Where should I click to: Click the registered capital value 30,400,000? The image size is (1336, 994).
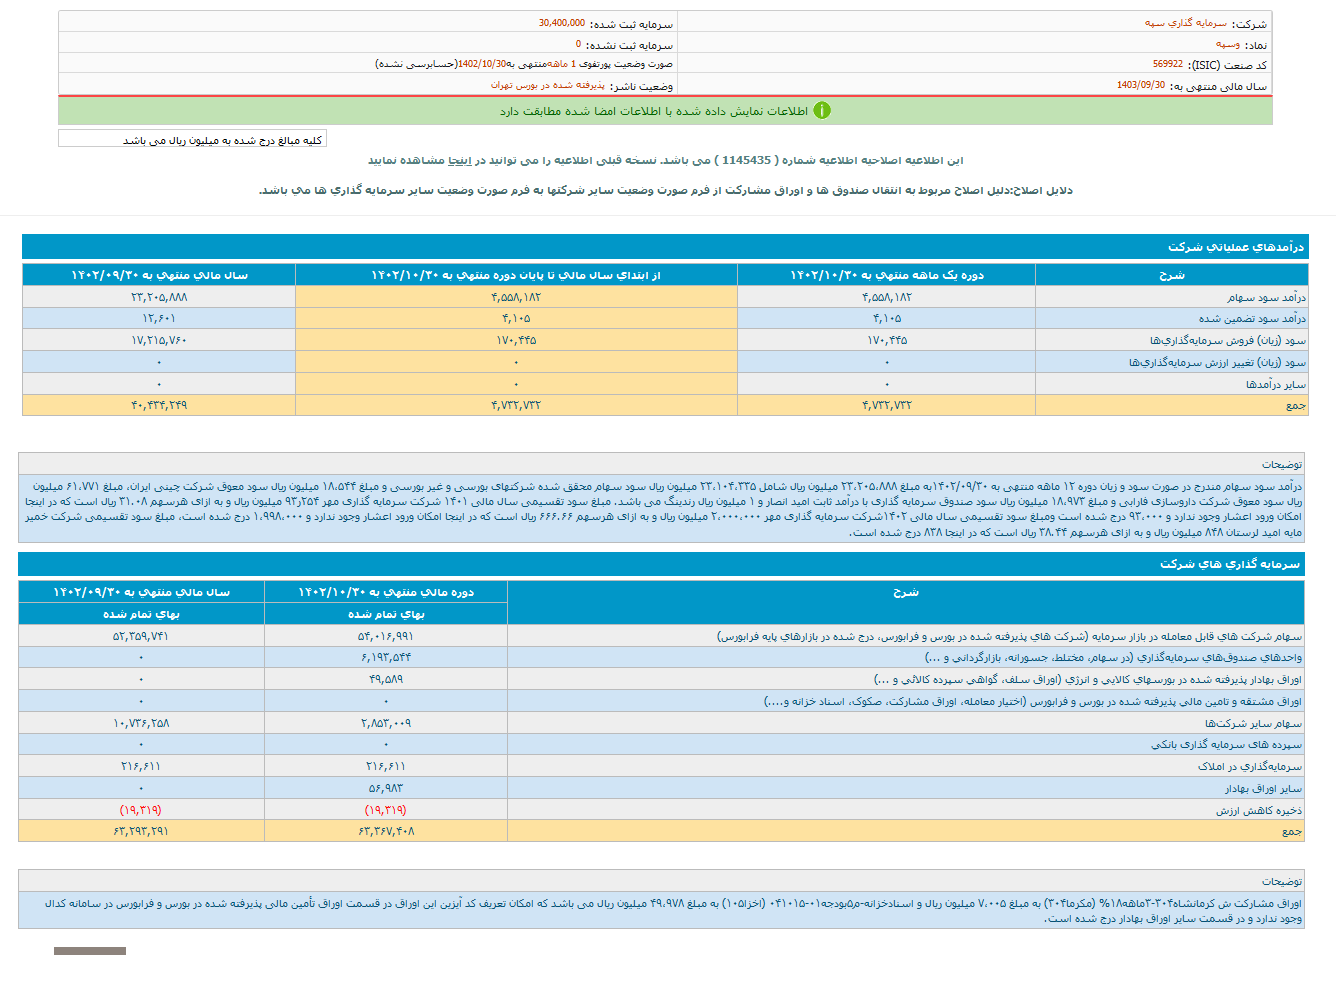coord(562,23)
